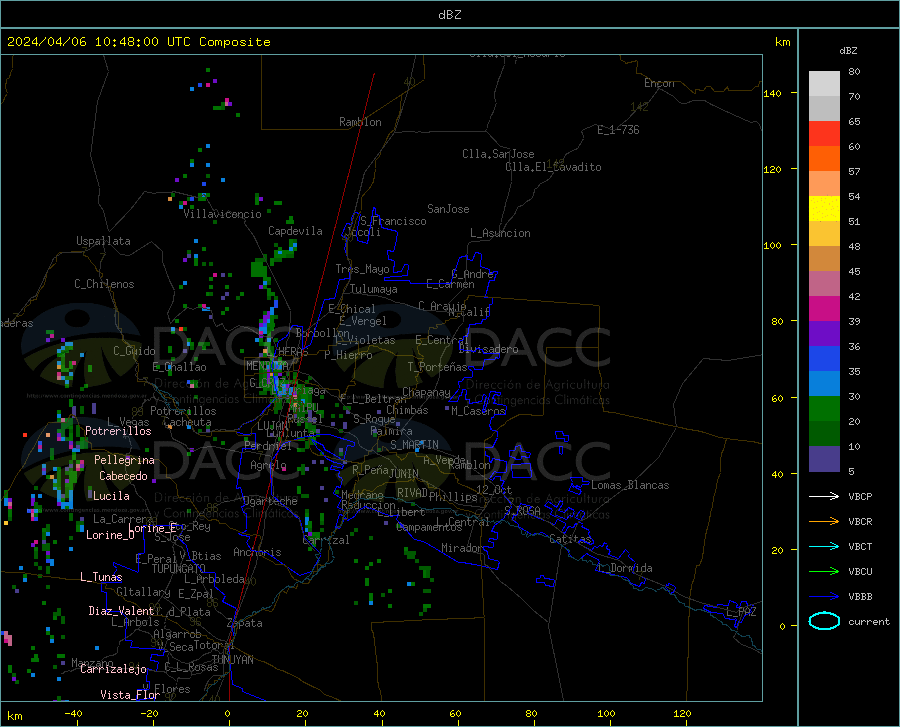Click the Clla.SanJose map label

pyautogui.click(x=498, y=154)
